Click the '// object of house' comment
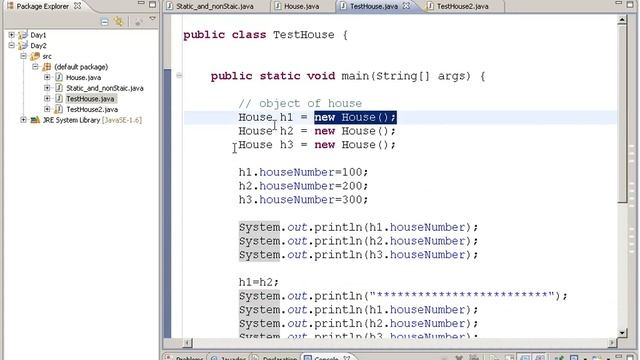Image resolution: width=640 pixels, height=360 pixels. [x=300, y=104]
